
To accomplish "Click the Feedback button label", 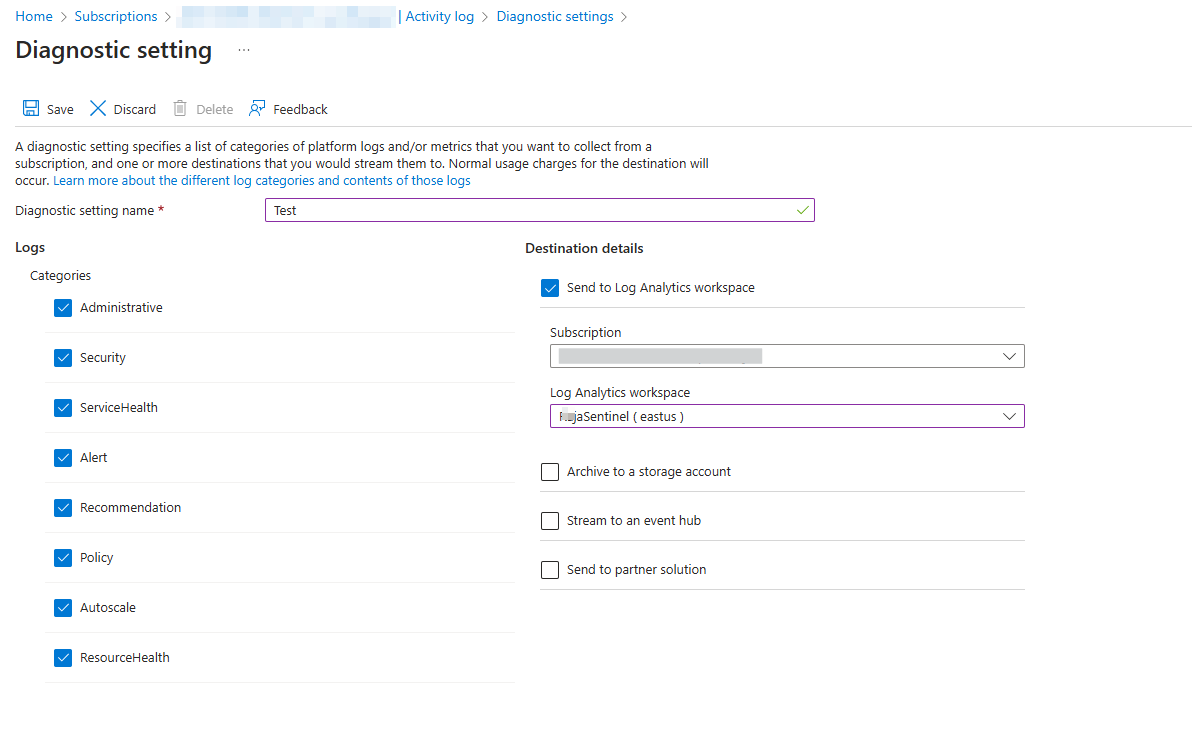I will coord(300,109).
